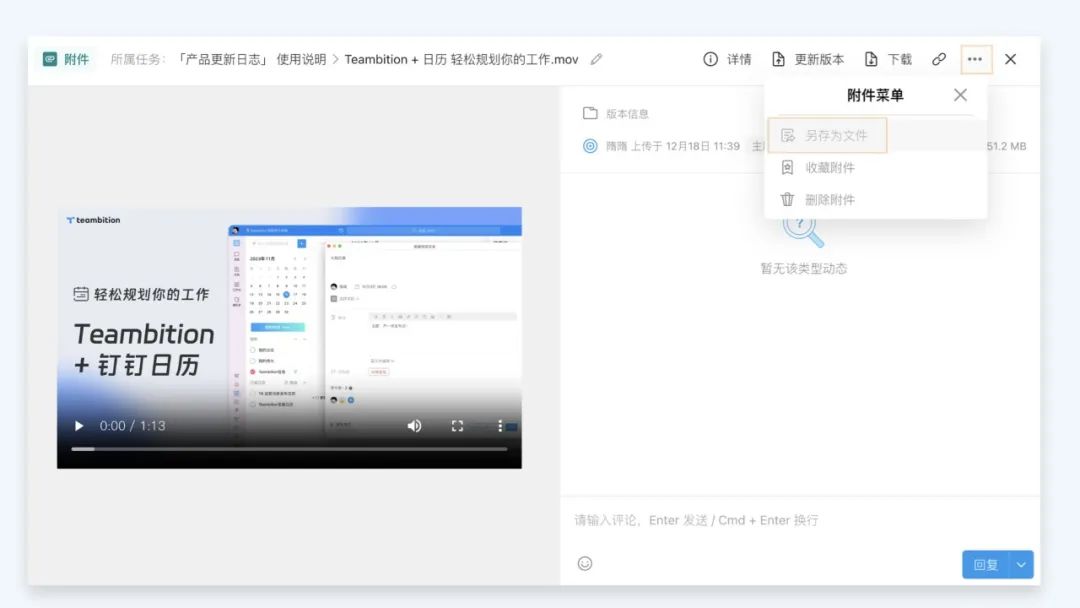Mute the video with speaker icon
1080x608 pixels.
tap(414, 426)
